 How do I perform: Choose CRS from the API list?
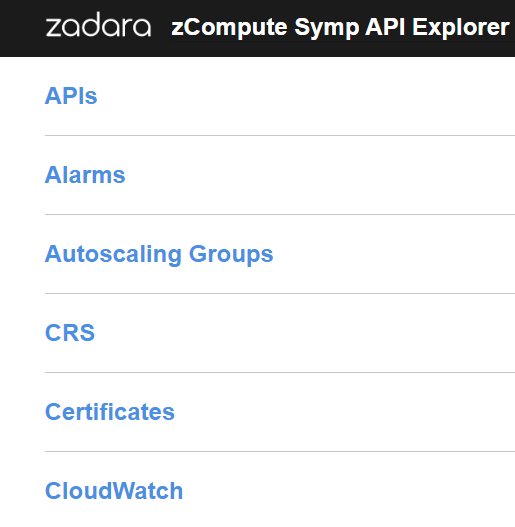click(70, 333)
